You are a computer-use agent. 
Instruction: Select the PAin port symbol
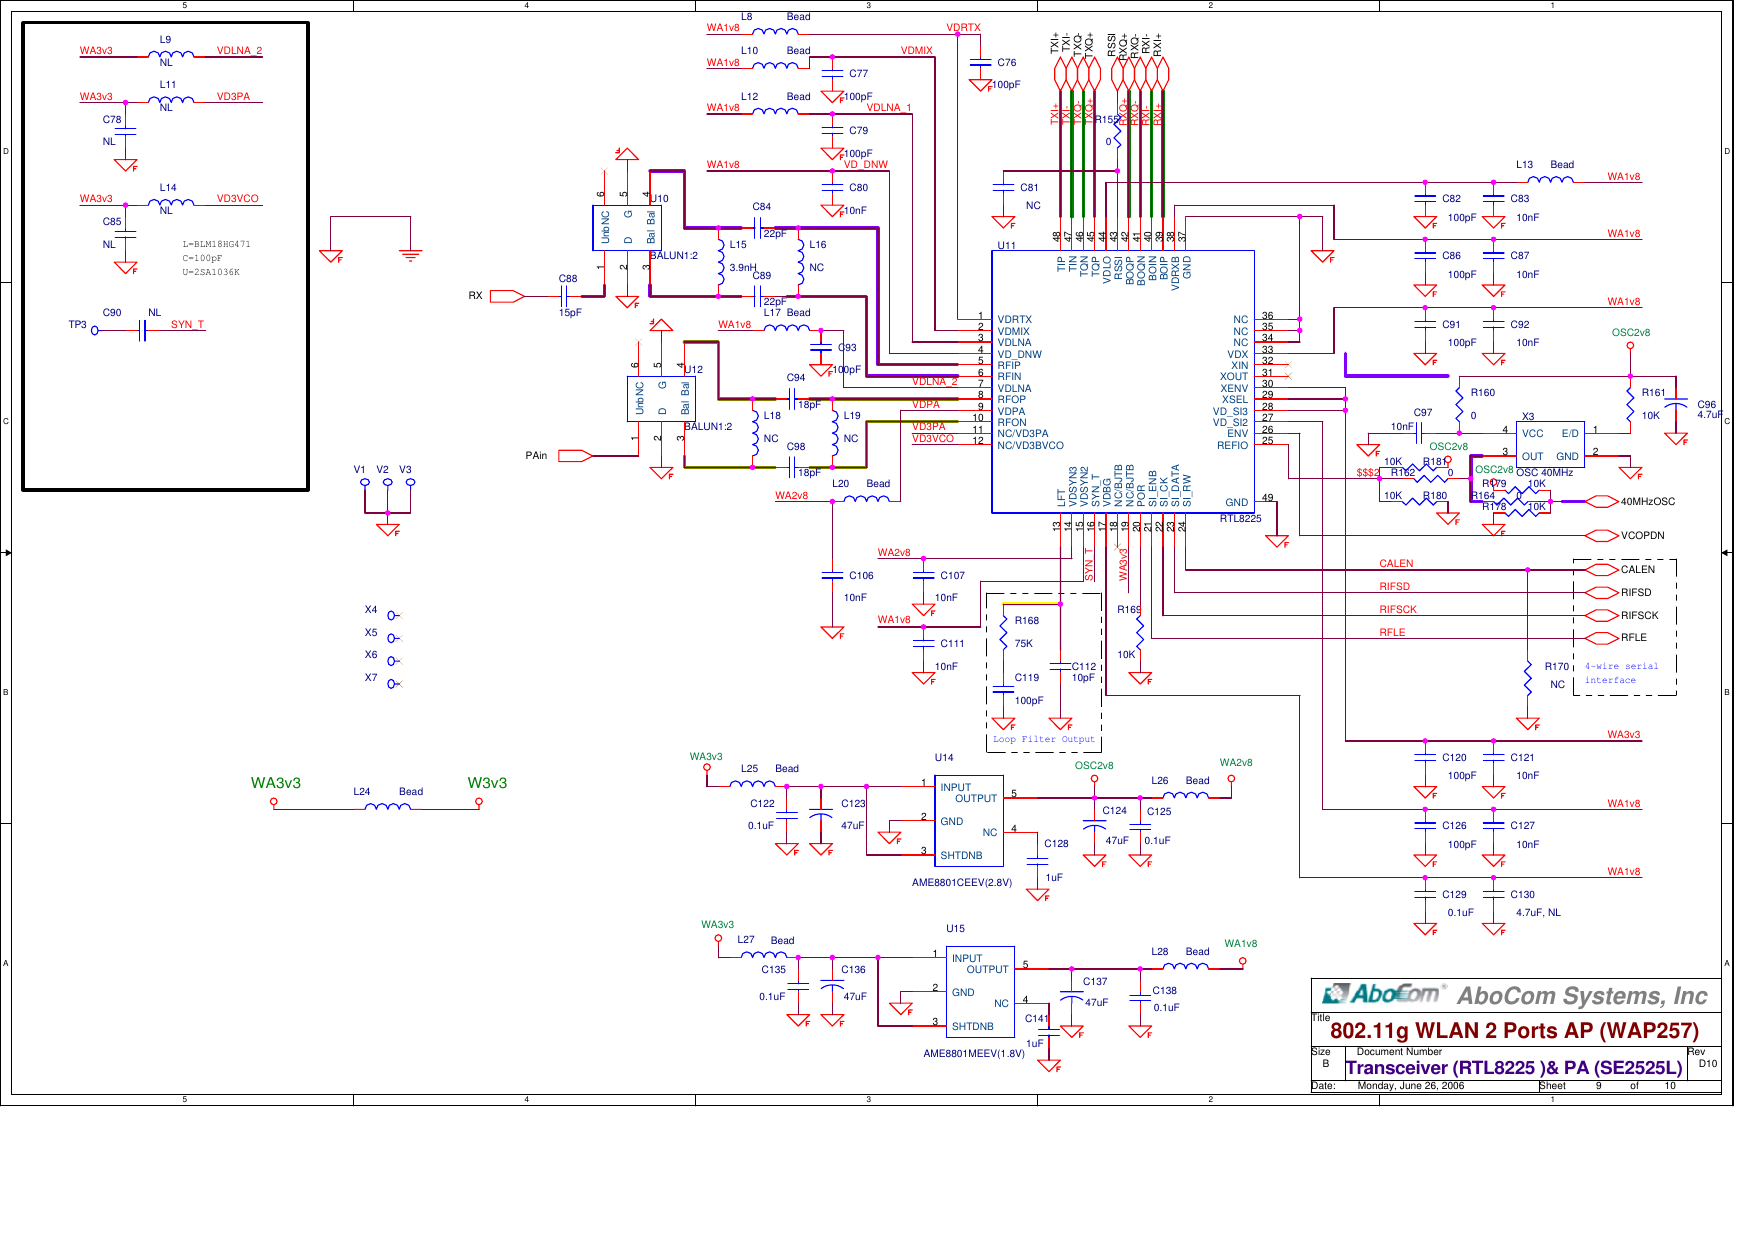pos(575,456)
